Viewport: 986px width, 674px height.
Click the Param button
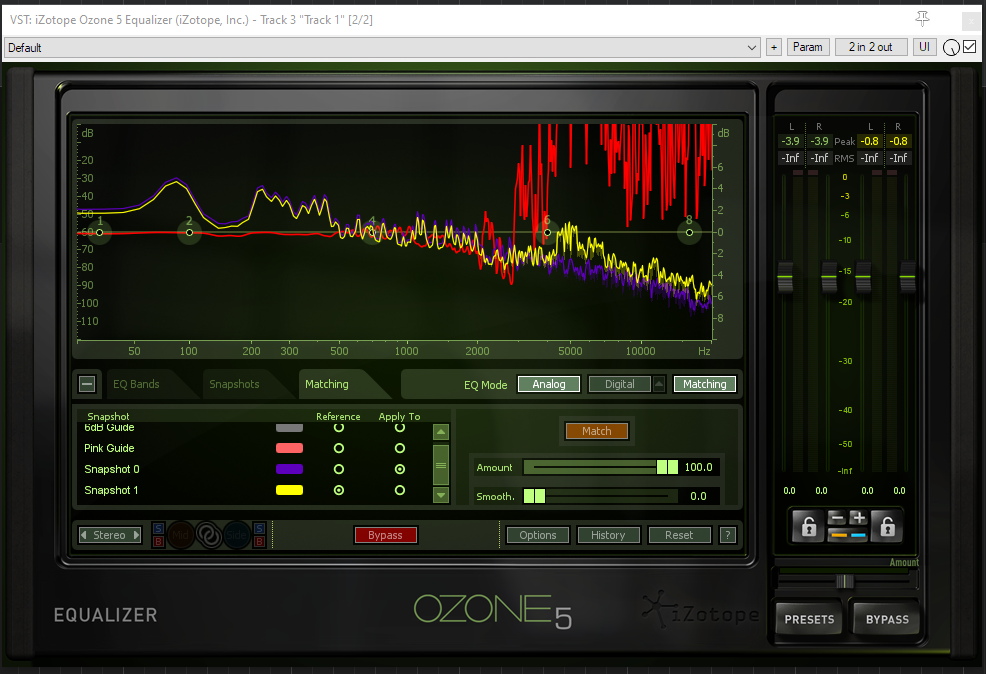[x=808, y=47]
